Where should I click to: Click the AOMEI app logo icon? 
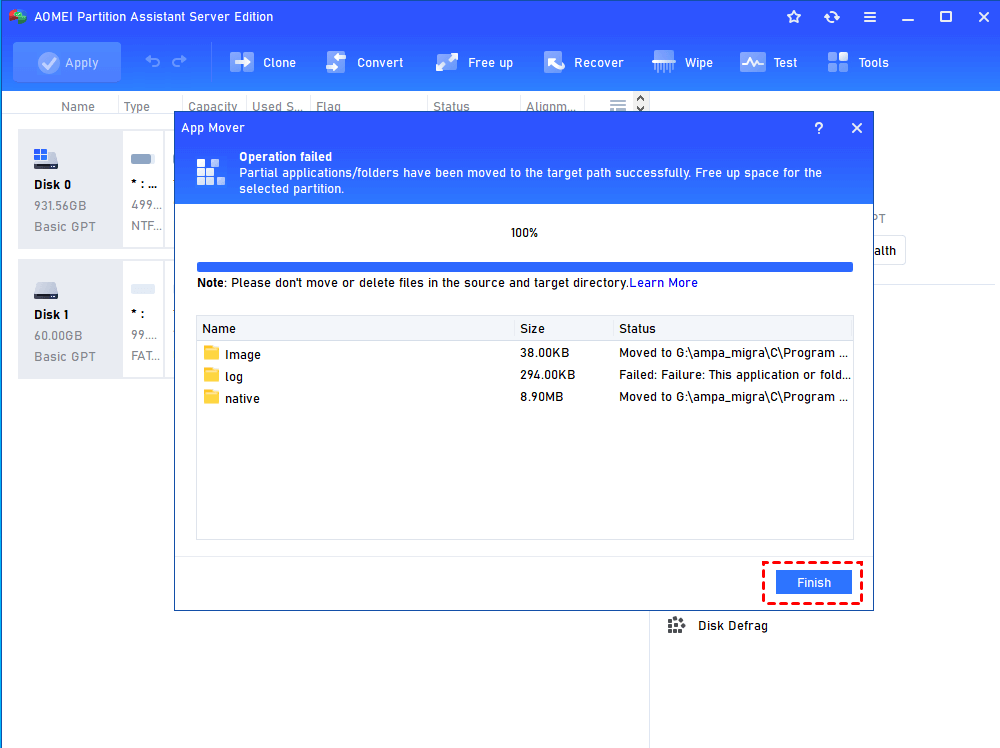click(x=17, y=17)
